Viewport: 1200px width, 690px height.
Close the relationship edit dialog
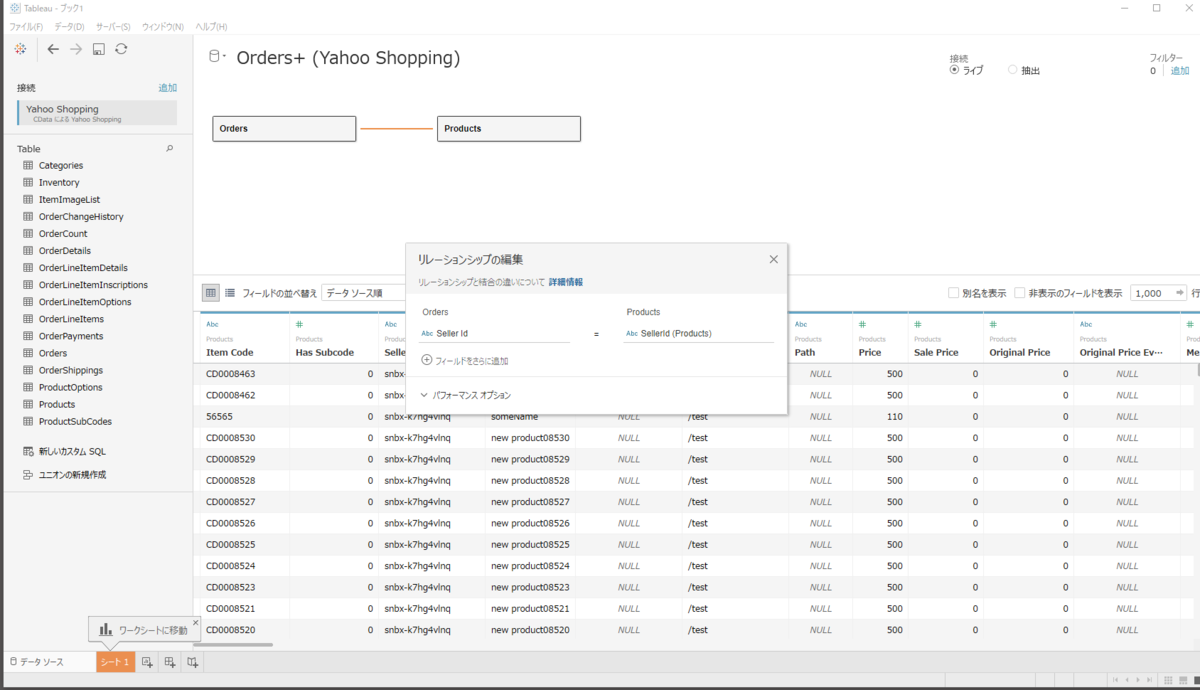coord(773,259)
